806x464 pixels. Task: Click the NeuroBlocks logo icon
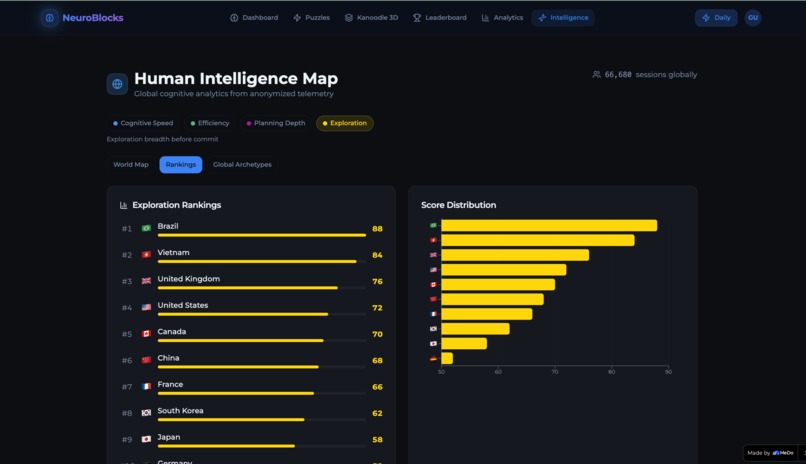pos(49,17)
